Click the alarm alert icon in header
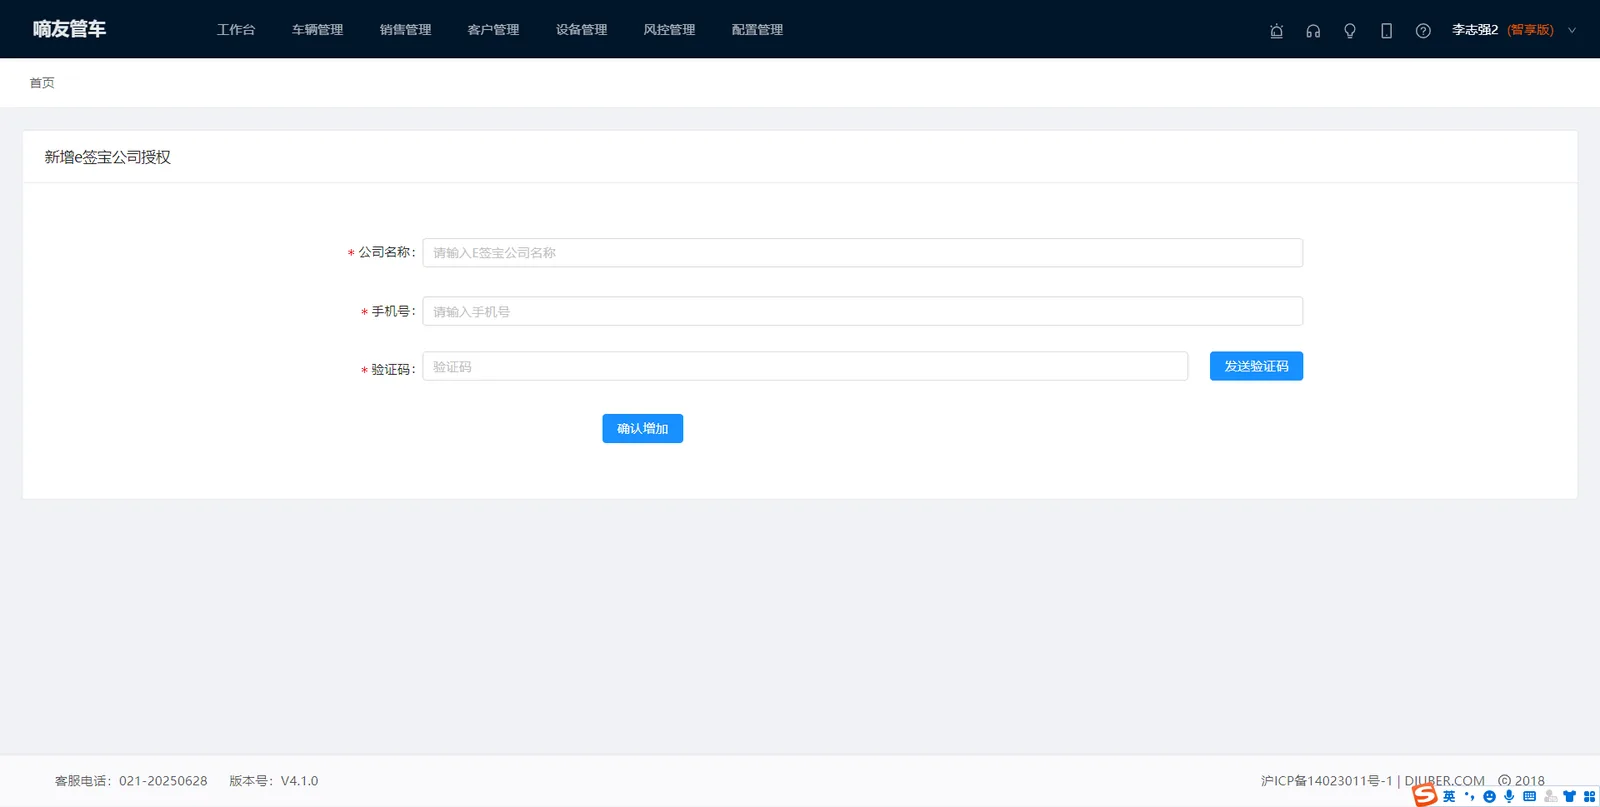Image resolution: width=1600 pixels, height=807 pixels. [1276, 31]
